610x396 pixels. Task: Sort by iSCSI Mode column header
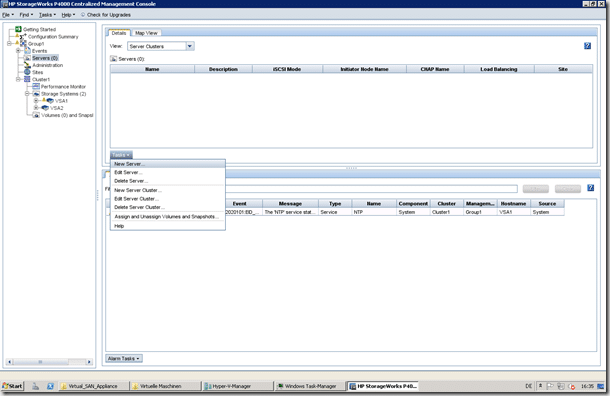tap(287, 69)
